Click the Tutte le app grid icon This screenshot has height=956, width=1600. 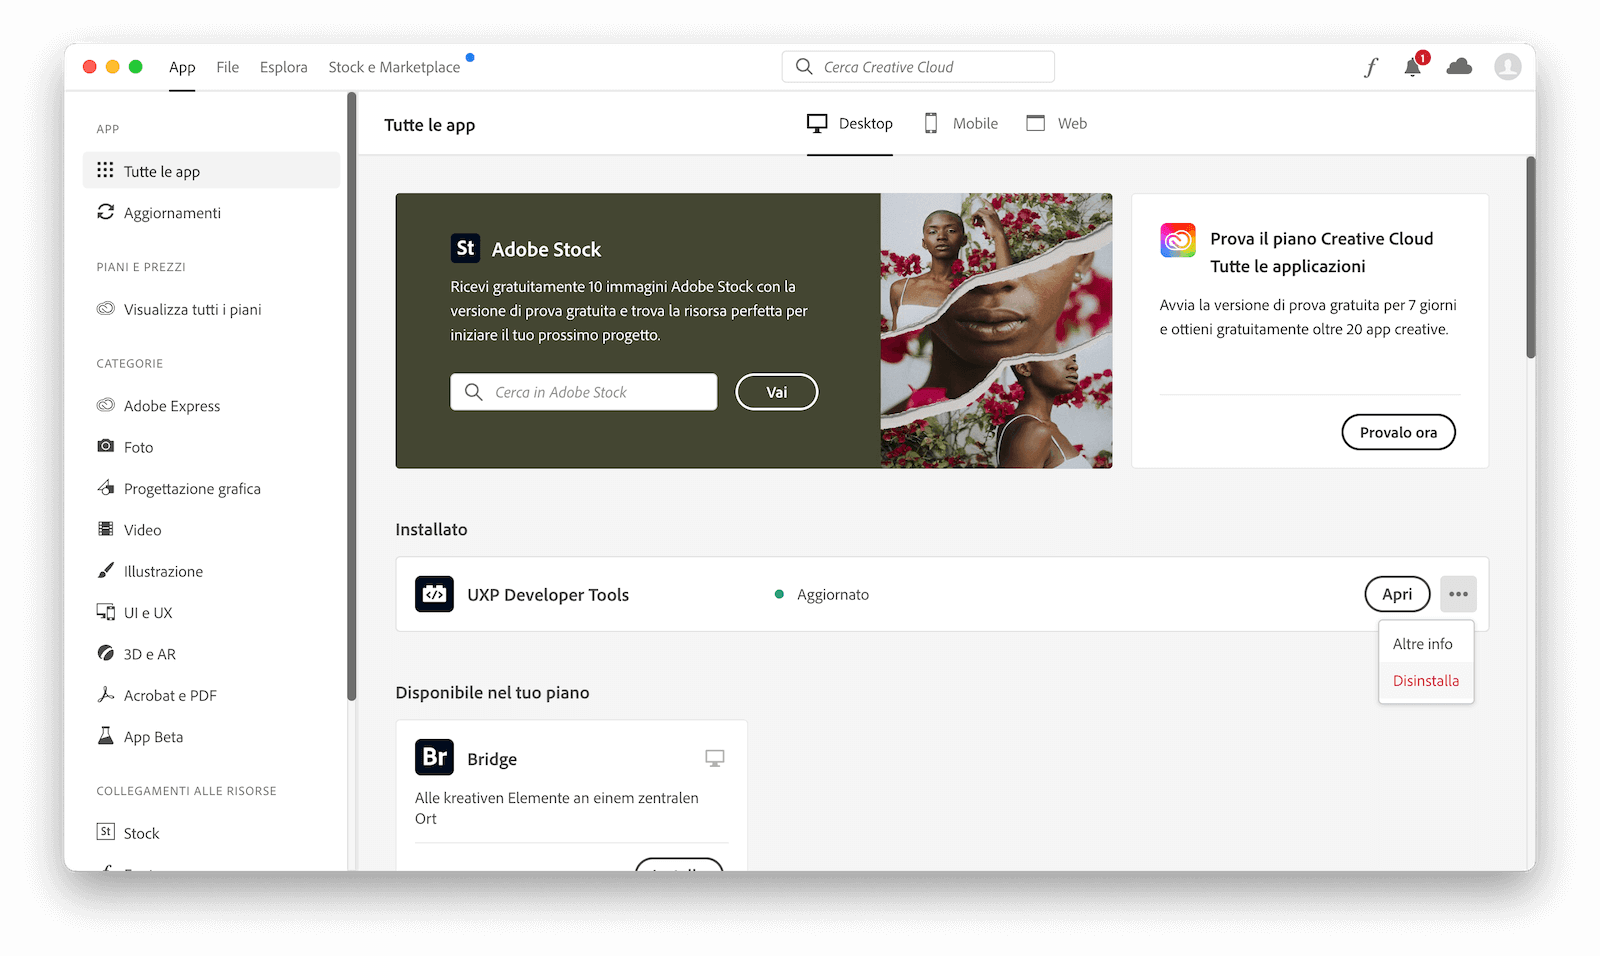105,170
